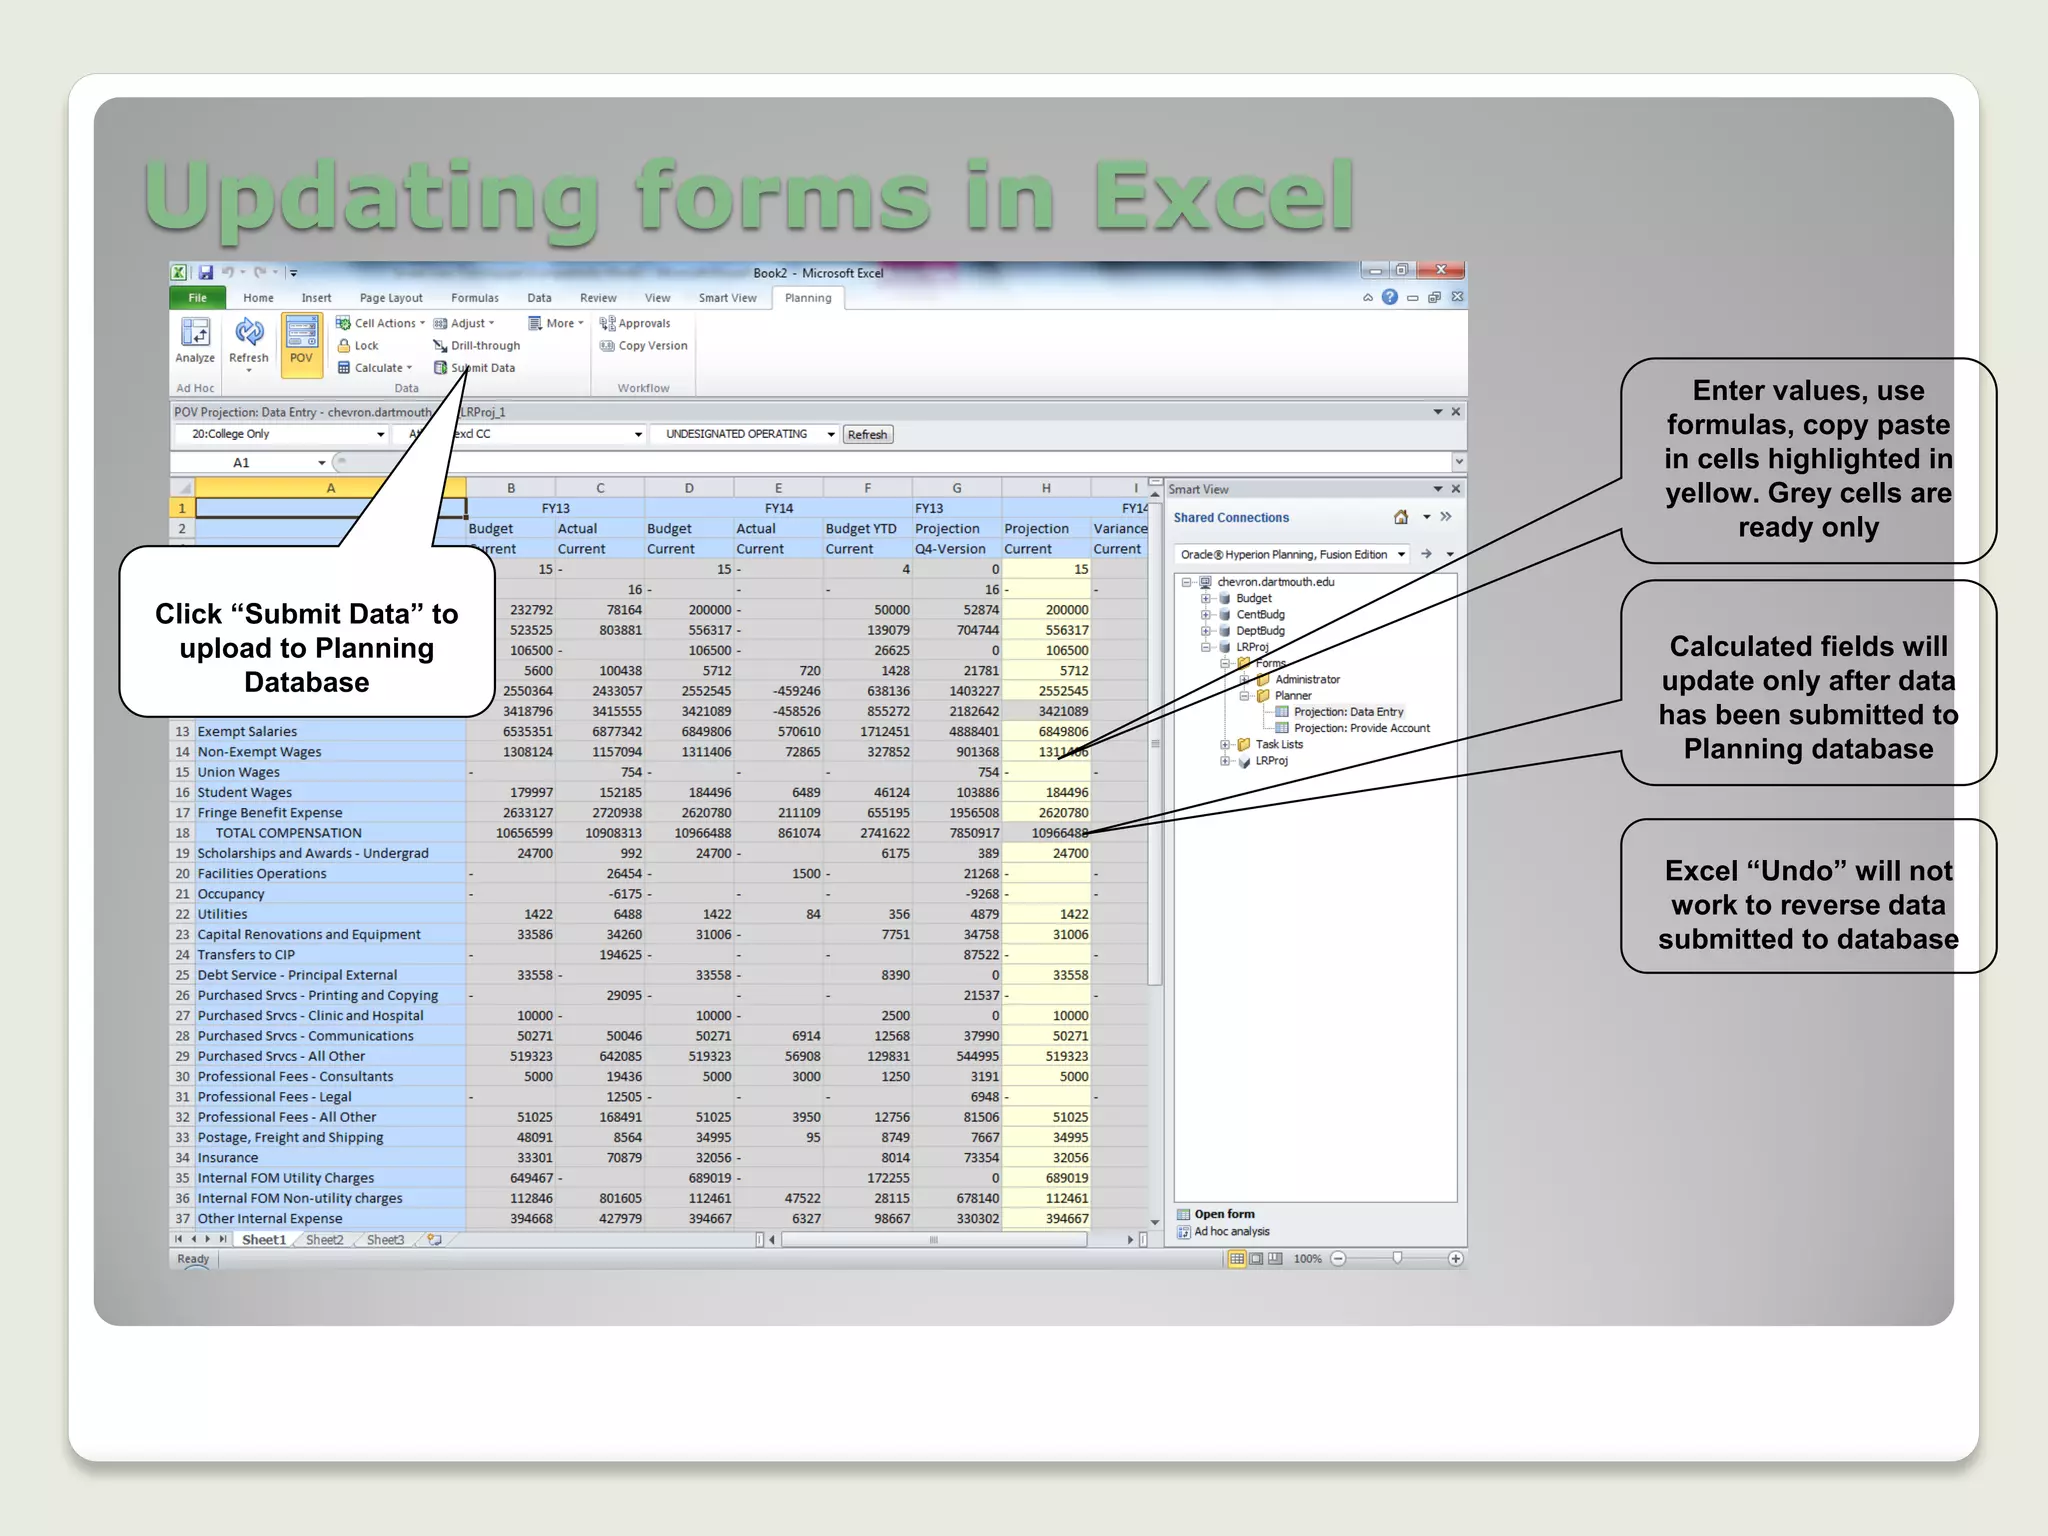Screen dimensions: 2048x1536
Task: Switch to the Formulas ribbon tab
Action: pyautogui.click(x=475, y=298)
